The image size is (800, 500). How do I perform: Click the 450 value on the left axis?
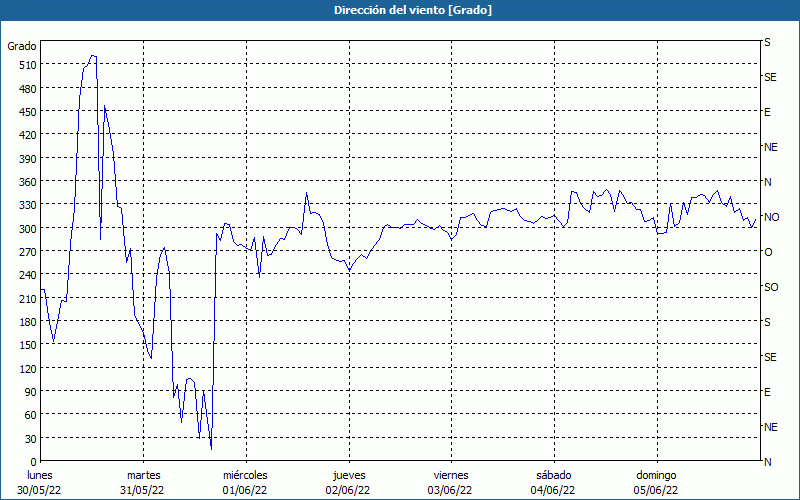pyautogui.click(x=28, y=112)
